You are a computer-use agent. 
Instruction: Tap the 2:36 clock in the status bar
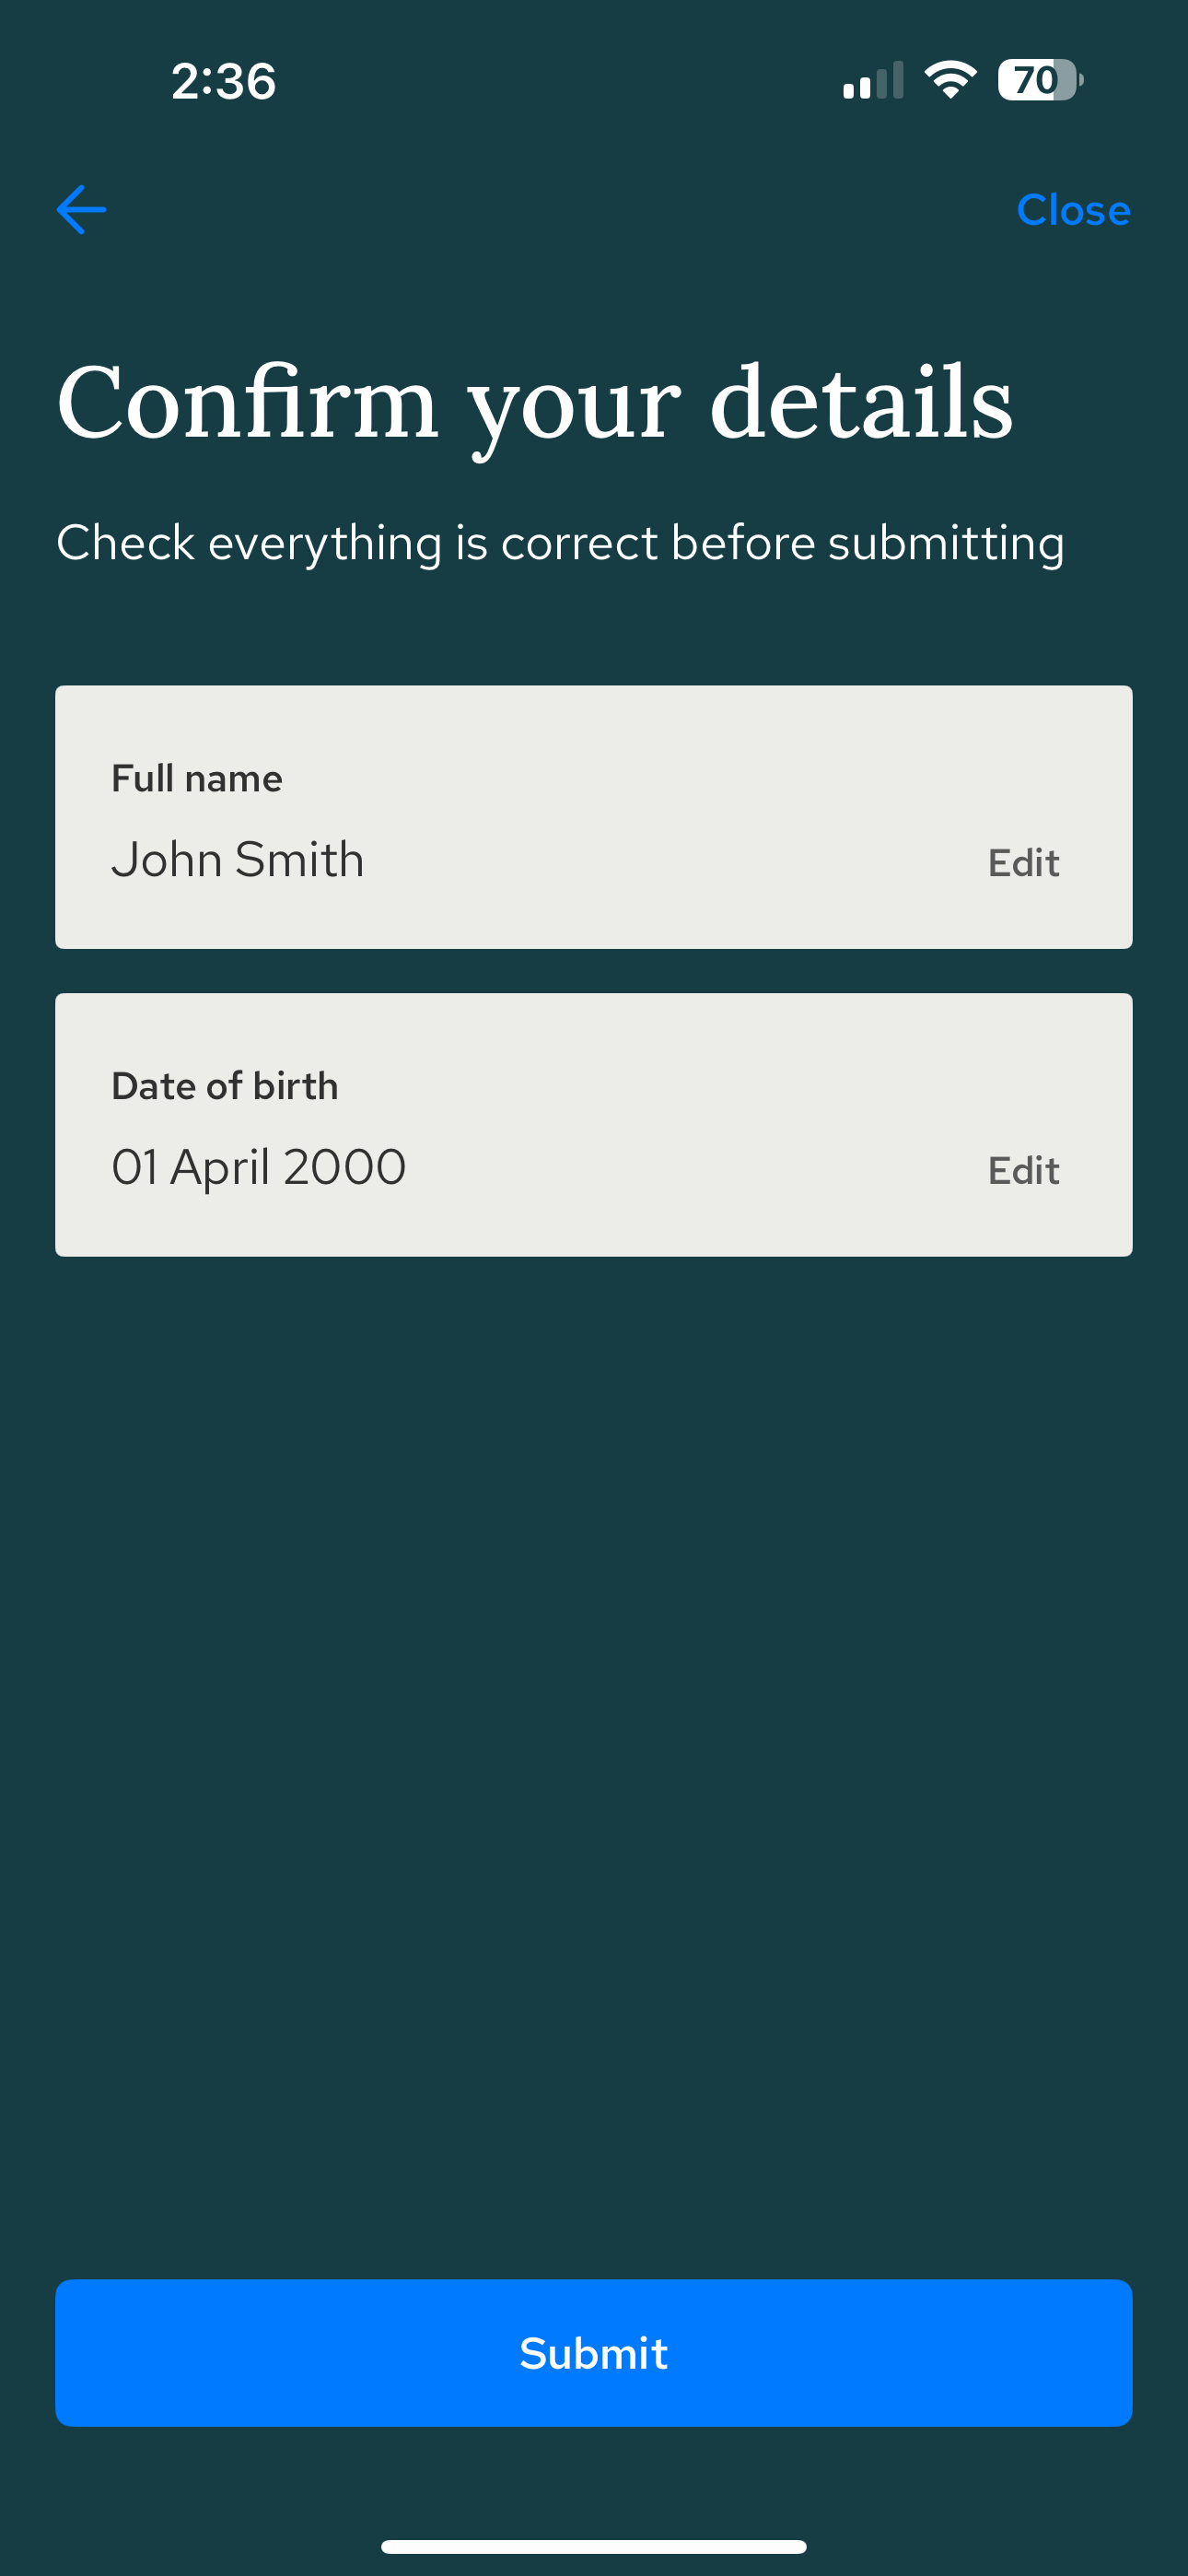click(x=224, y=81)
